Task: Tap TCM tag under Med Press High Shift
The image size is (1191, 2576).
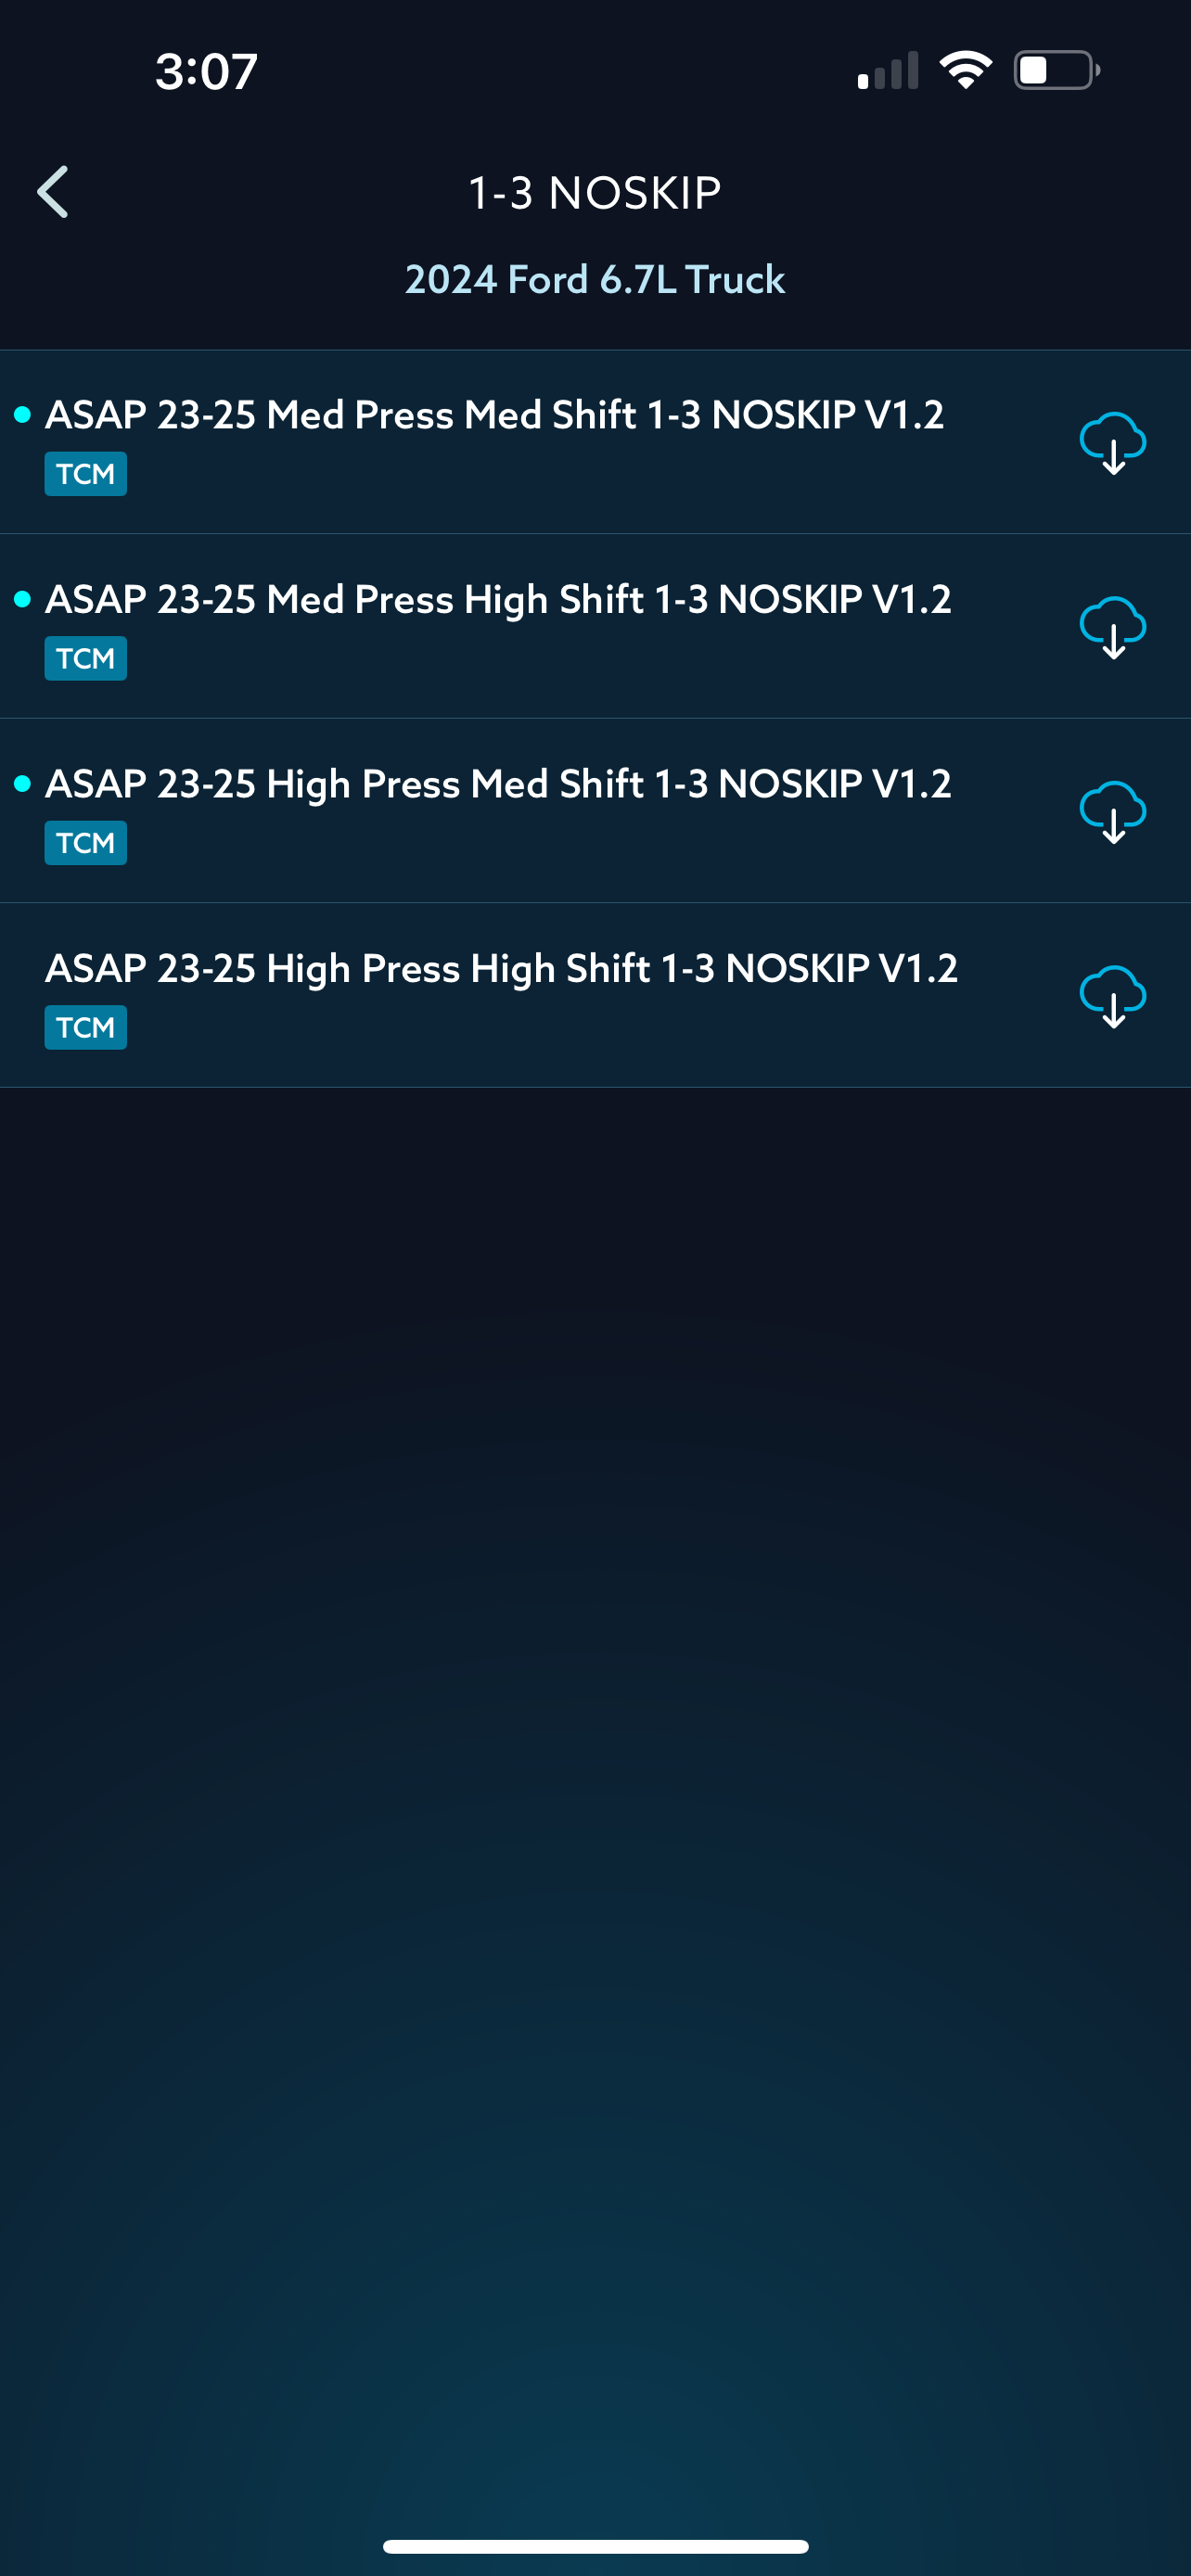Action: coord(86,659)
